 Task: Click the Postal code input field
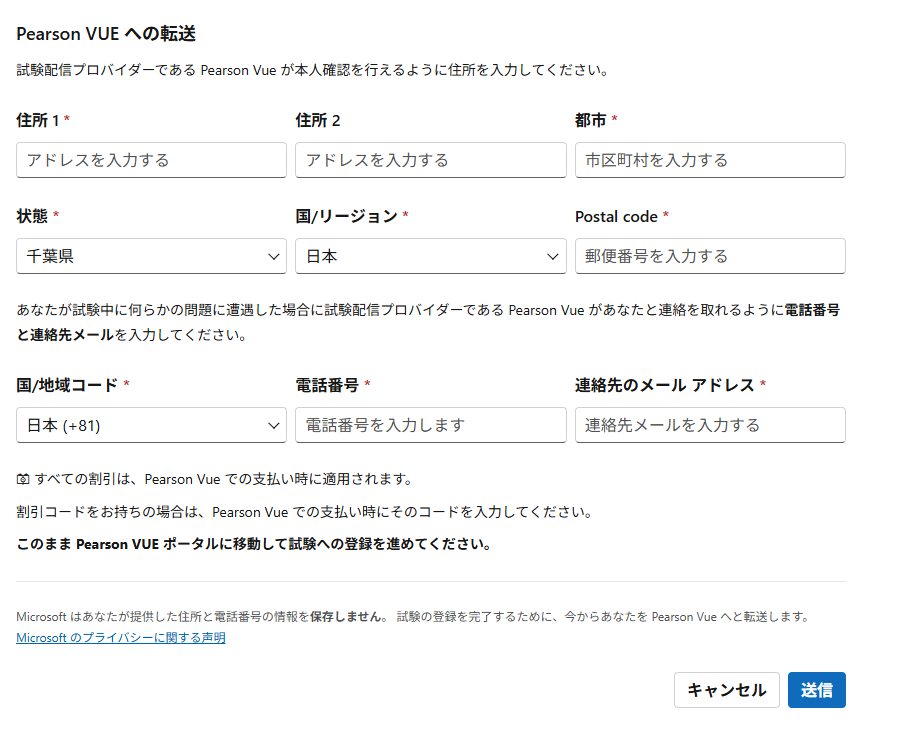[x=710, y=256]
